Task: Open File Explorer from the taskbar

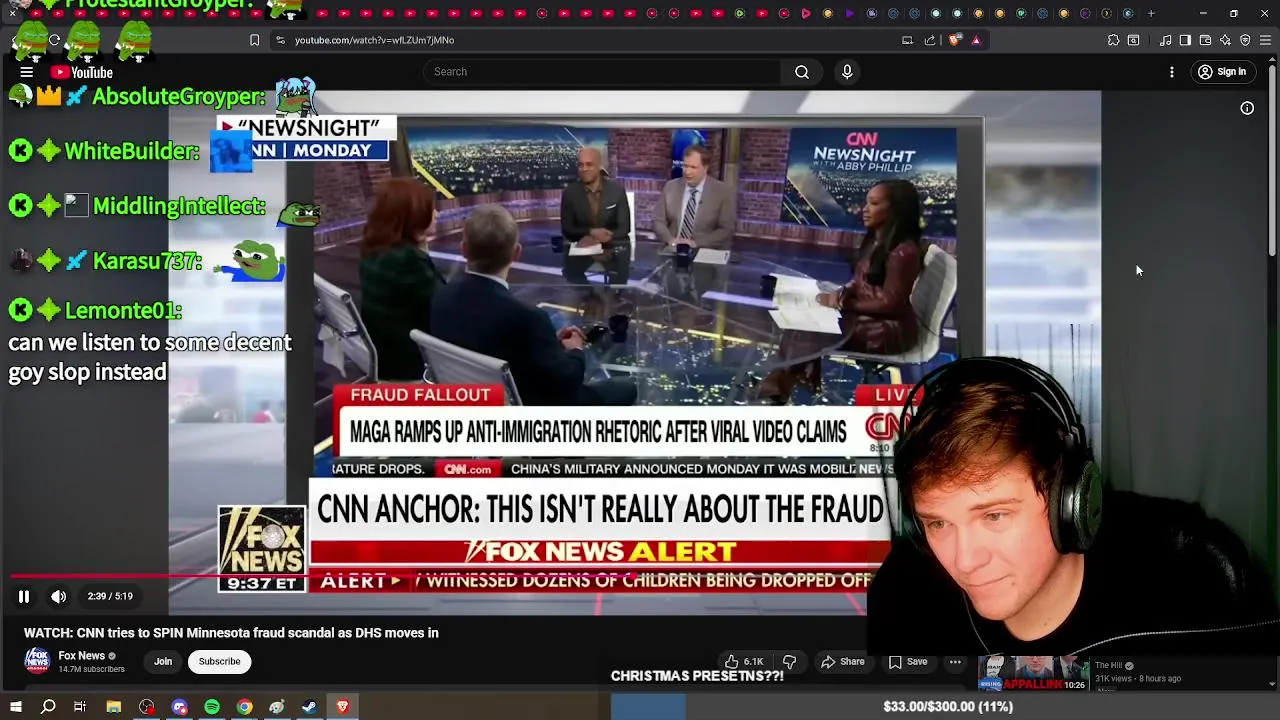Action: pos(114,707)
